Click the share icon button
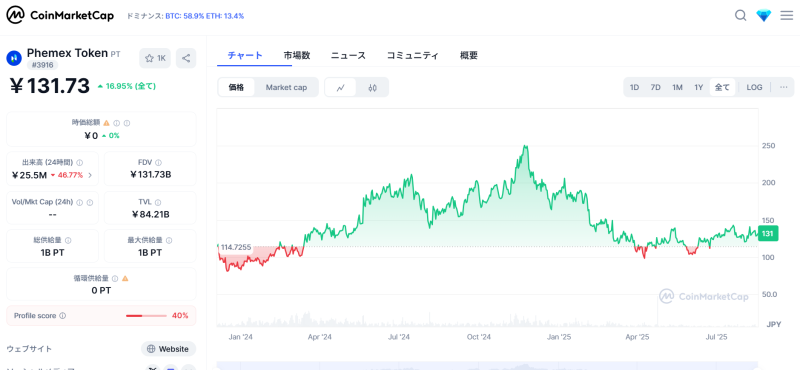Screen dimensions: 800x370 click(x=186, y=58)
